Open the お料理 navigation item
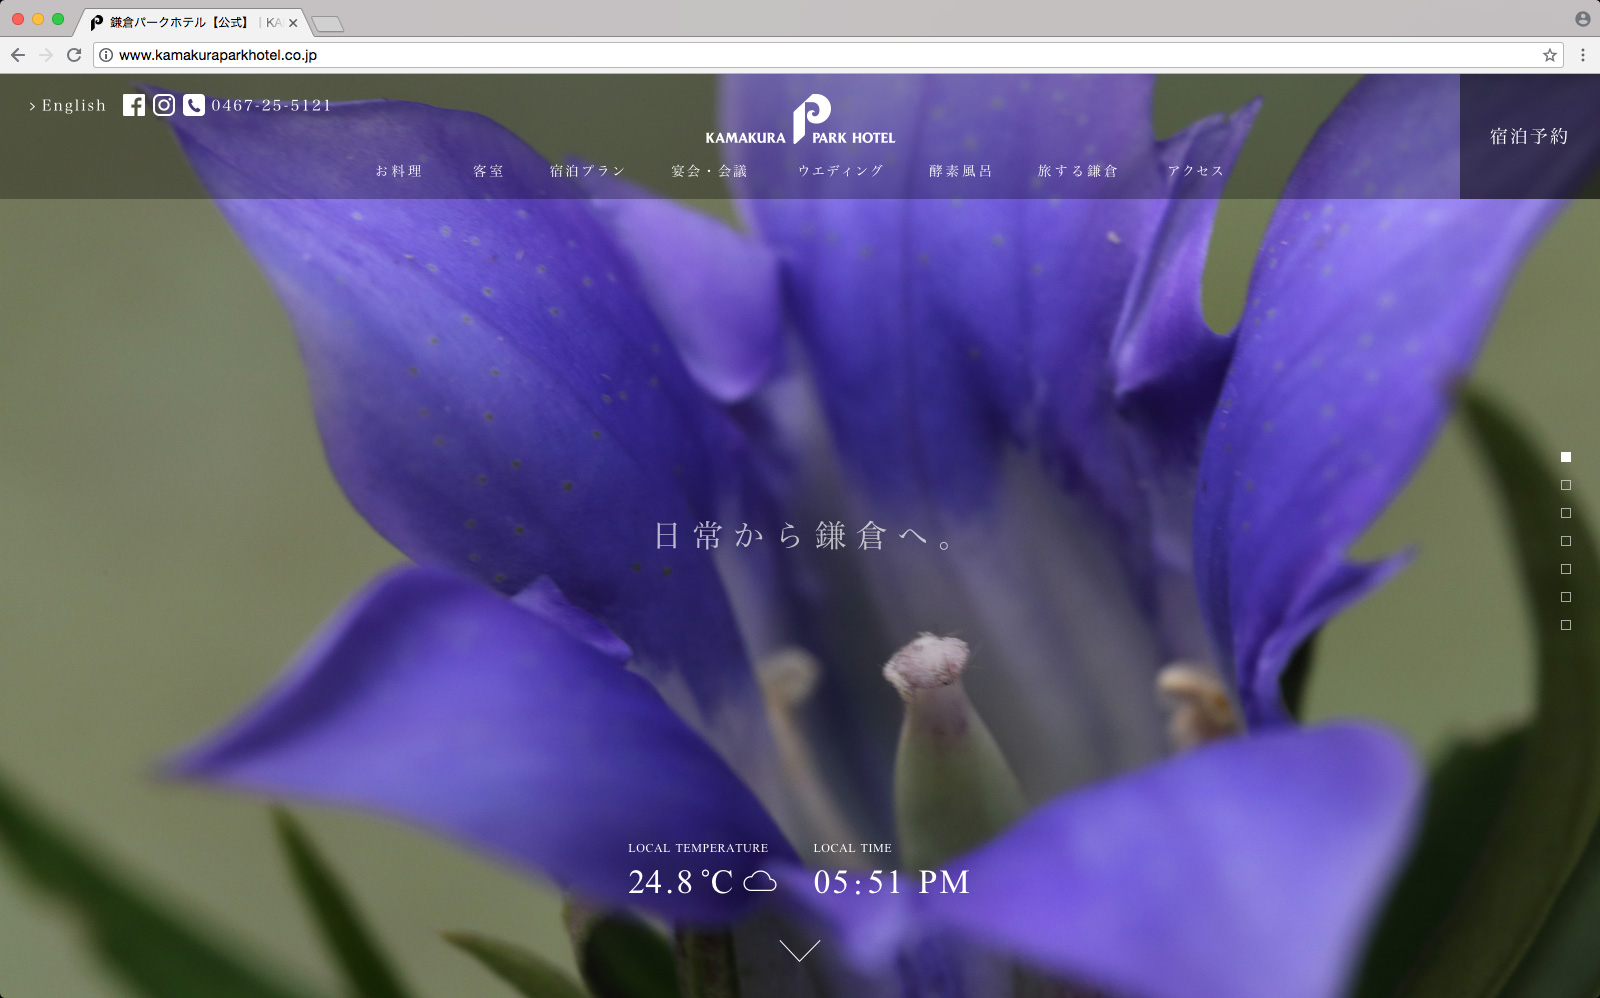 pyautogui.click(x=399, y=171)
